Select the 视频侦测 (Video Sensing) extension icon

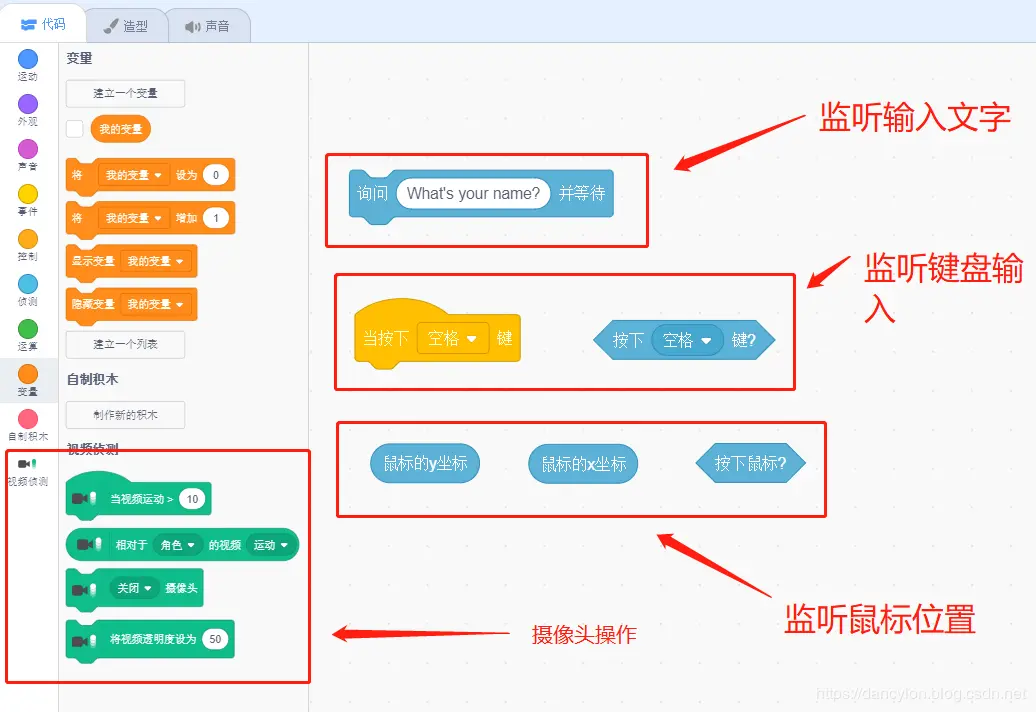pyautogui.click(x=27, y=465)
